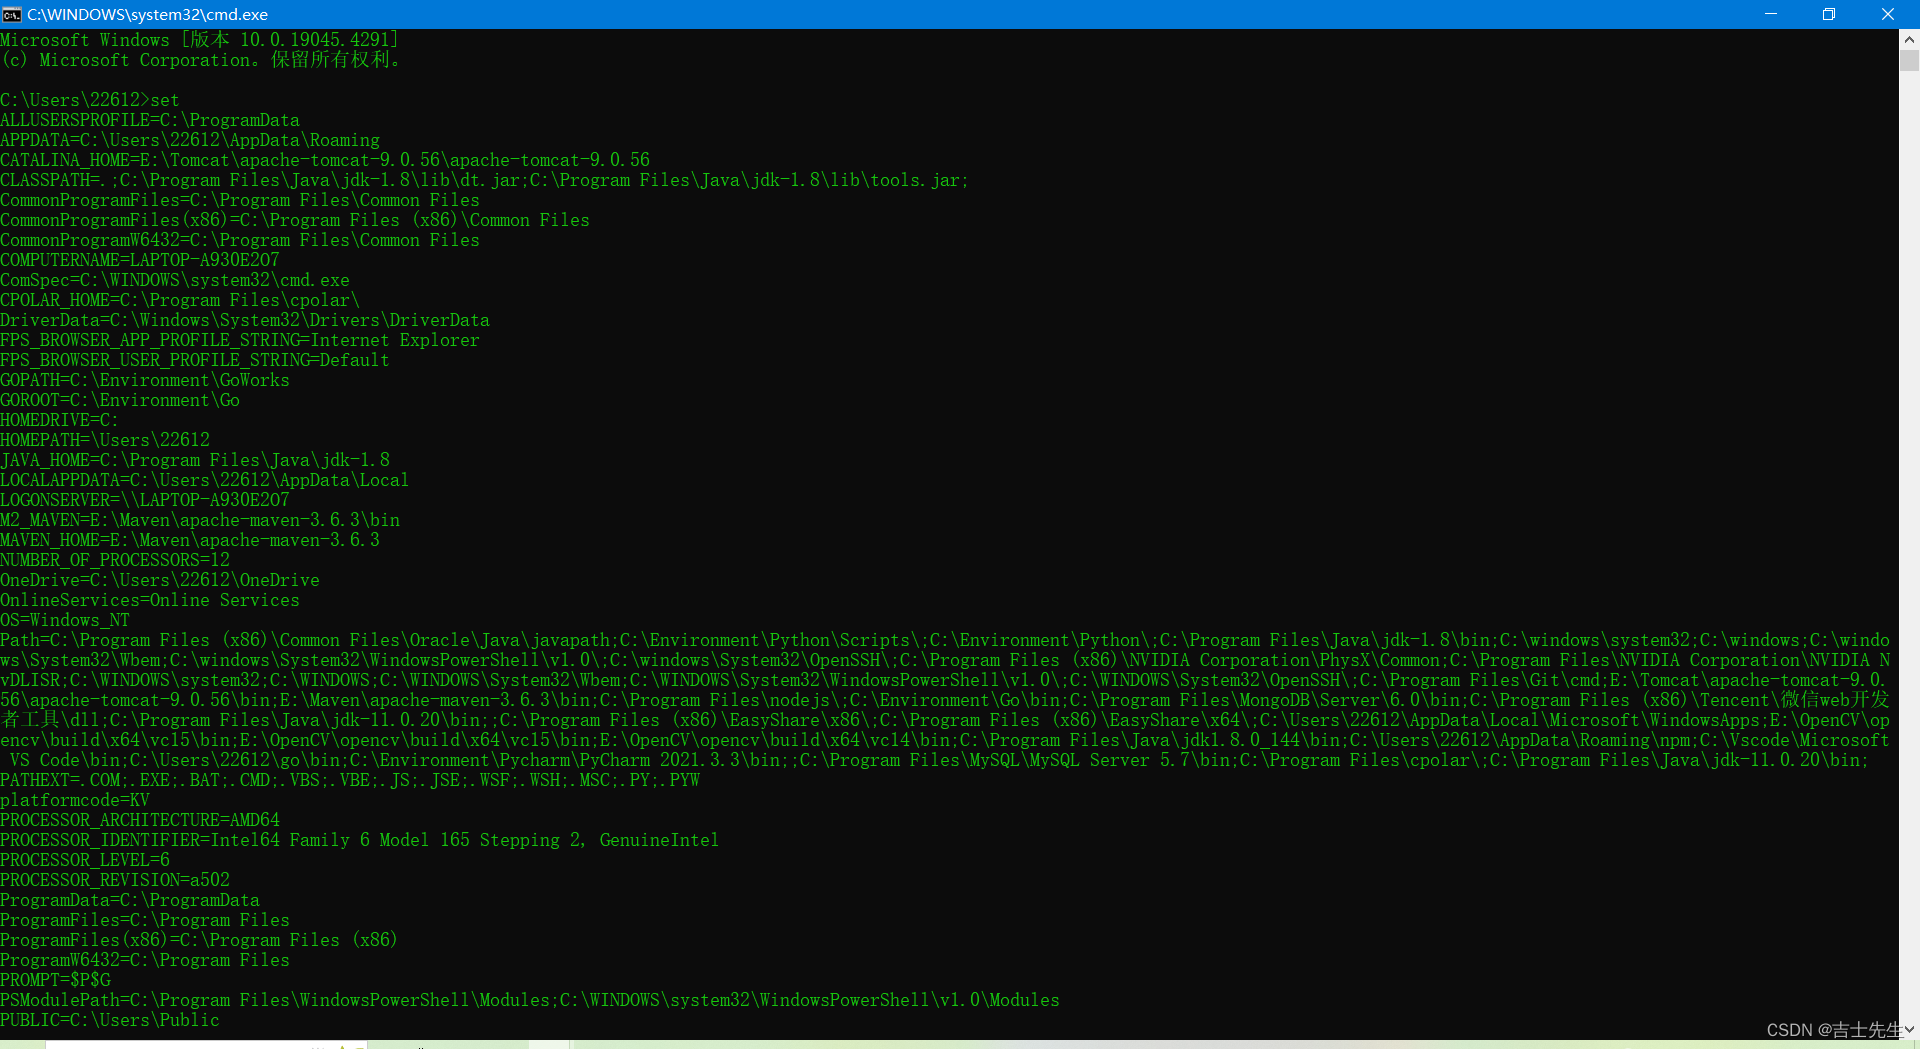Click the ProgramData=C:\ProgramData line
The height and width of the screenshot is (1049, 1920).
click(x=130, y=900)
